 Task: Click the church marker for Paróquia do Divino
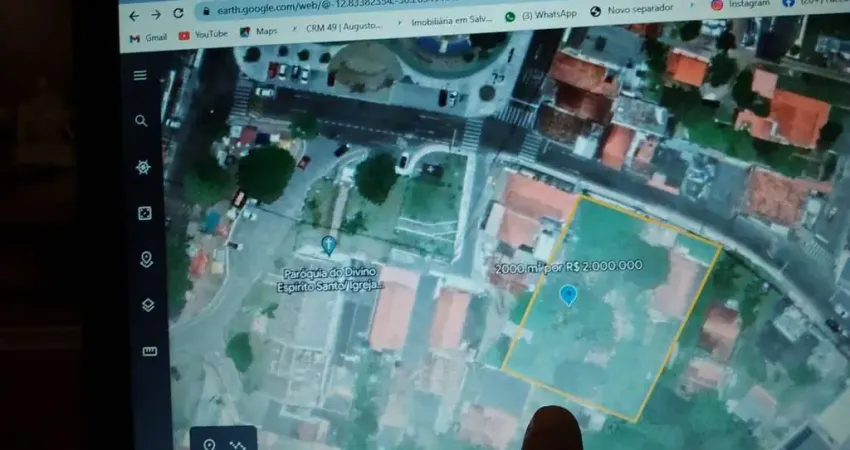(329, 245)
